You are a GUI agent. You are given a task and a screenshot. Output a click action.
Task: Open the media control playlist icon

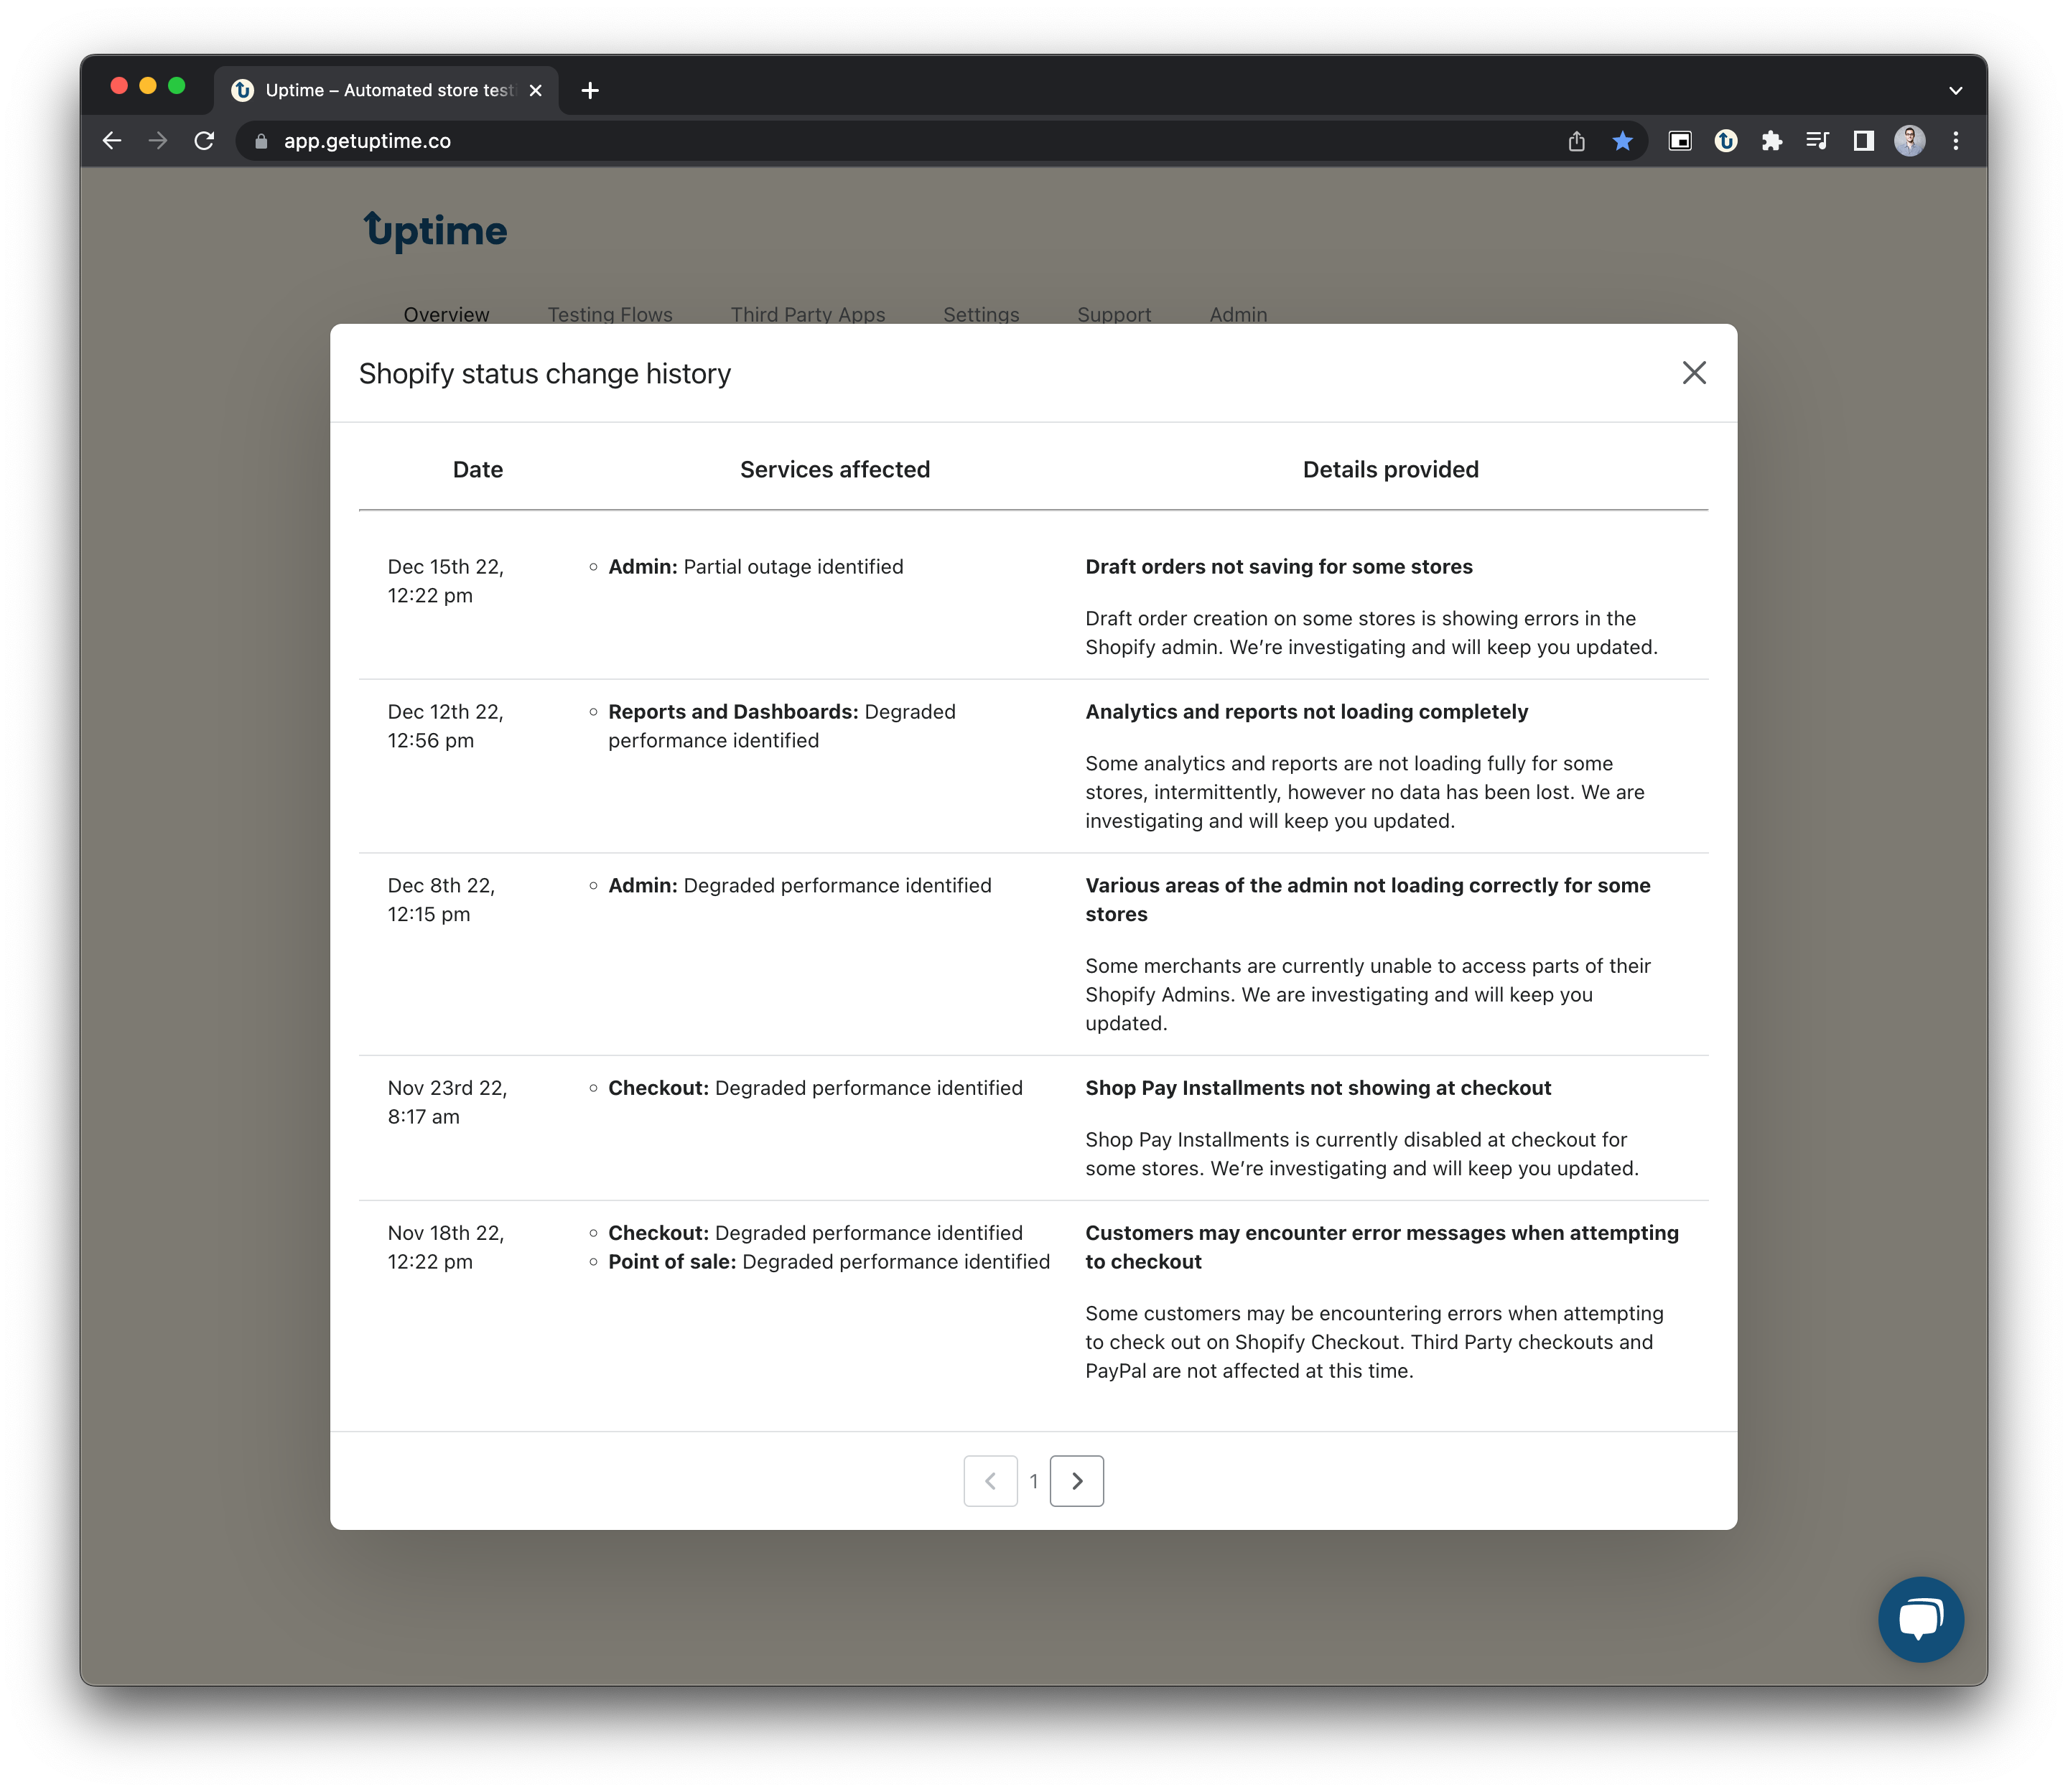tap(1817, 141)
